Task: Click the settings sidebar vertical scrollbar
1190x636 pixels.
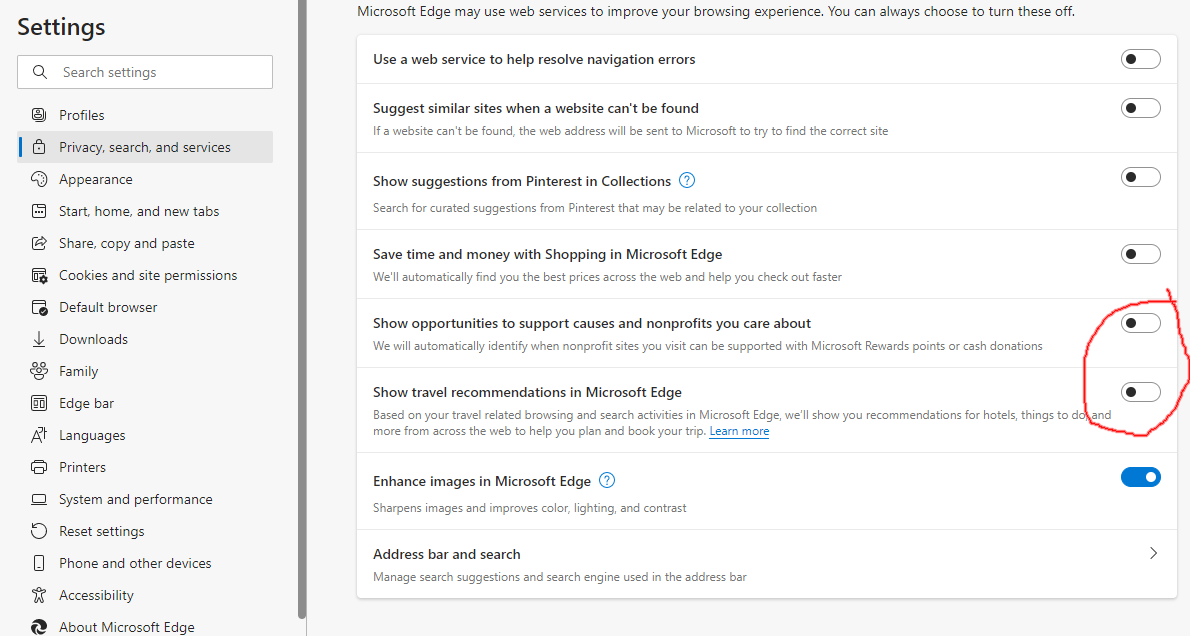Action: tap(302, 300)
